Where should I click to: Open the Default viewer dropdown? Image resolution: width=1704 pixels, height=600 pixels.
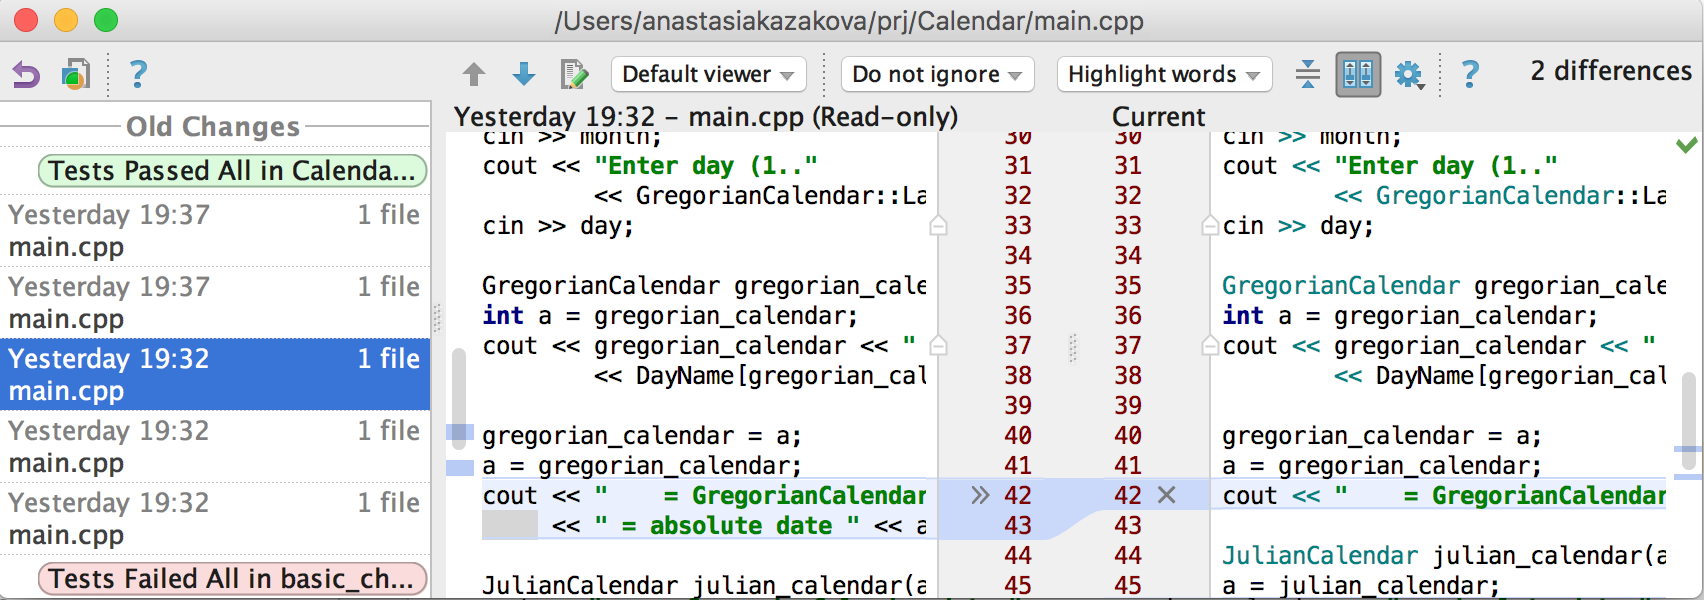(708, 74)
